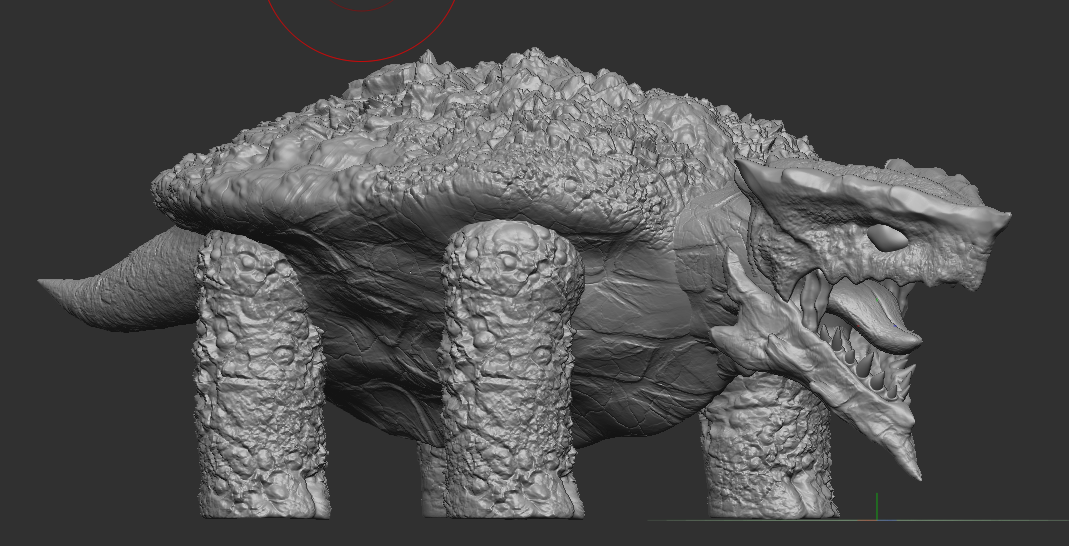The width and height of the screenshot is (1069, 546).
Task: Click the green axis line on the floor grid
Action: [877, 506]
